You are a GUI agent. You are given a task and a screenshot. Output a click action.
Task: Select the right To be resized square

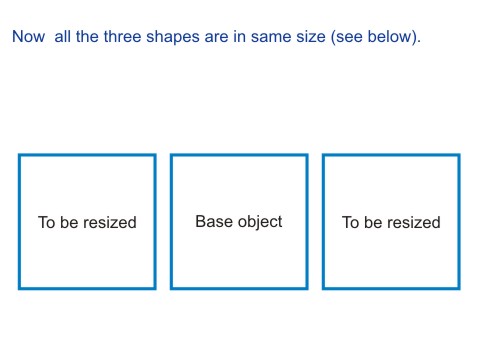pyautogui.click(x=391, y=222)
